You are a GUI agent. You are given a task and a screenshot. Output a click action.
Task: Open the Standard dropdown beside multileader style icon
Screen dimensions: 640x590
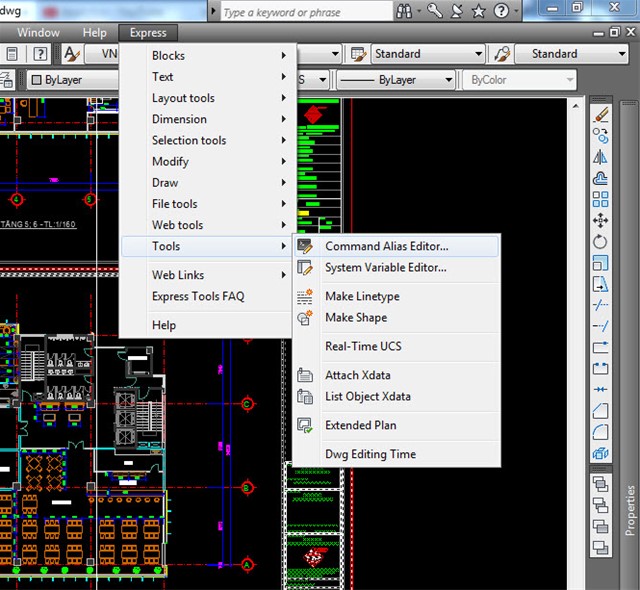click(x=571, y=54)
